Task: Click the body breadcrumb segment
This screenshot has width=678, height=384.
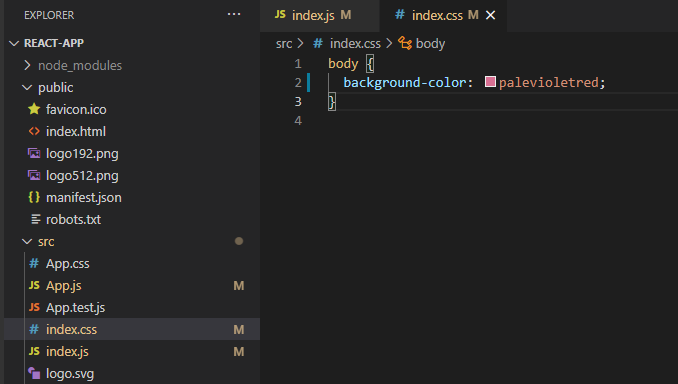Action: tap(430, 44)
